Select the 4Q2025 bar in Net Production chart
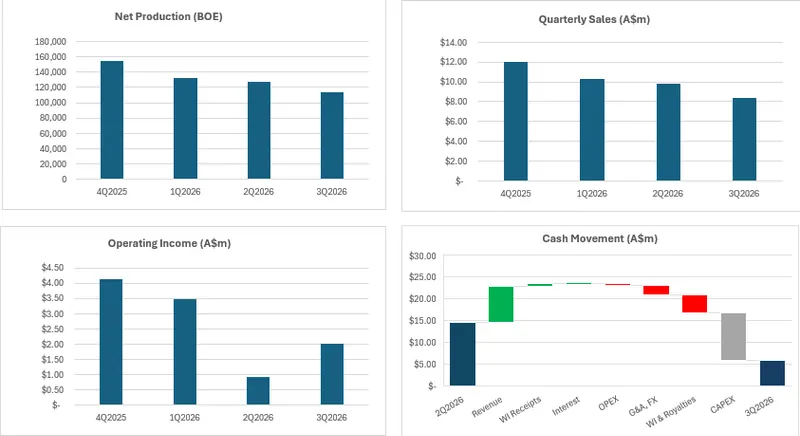The width and height of the screenshot is (800, 436). 112,120
